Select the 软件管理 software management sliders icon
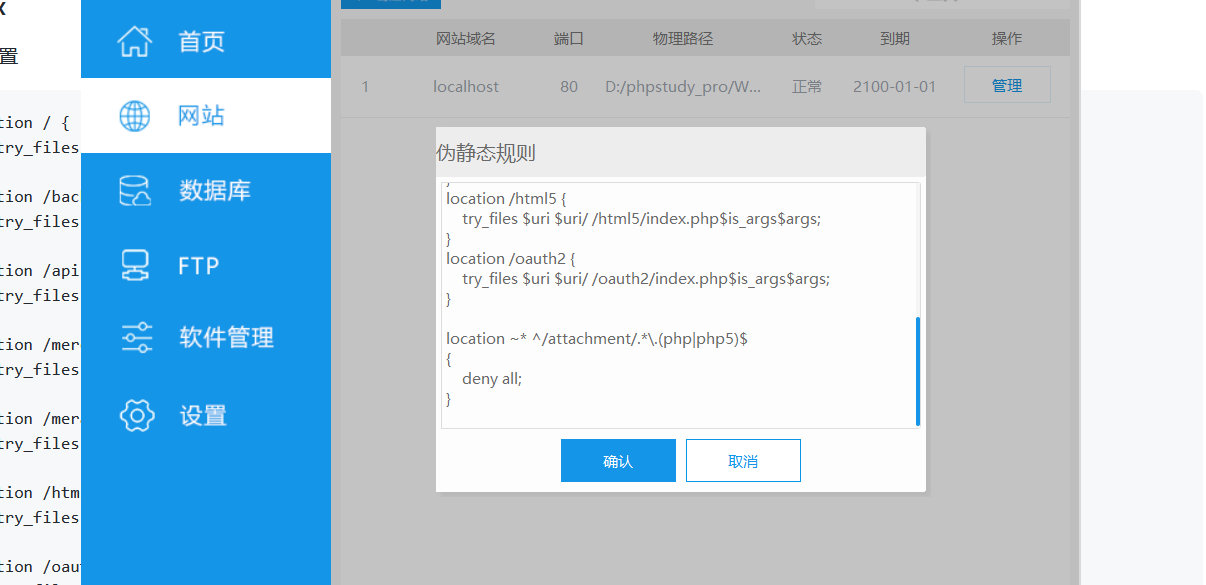1206x585 pixels. click(136, 338)
